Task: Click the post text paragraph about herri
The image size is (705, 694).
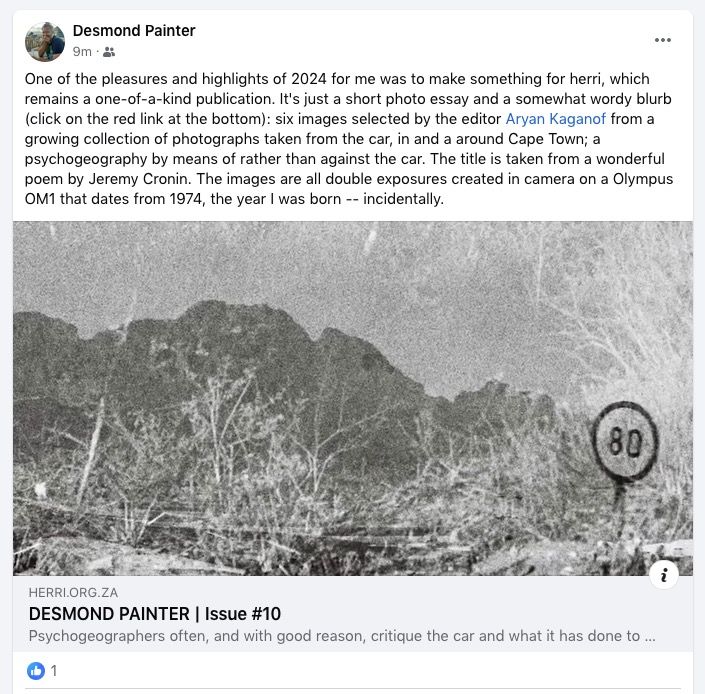Action: (348, 139)
